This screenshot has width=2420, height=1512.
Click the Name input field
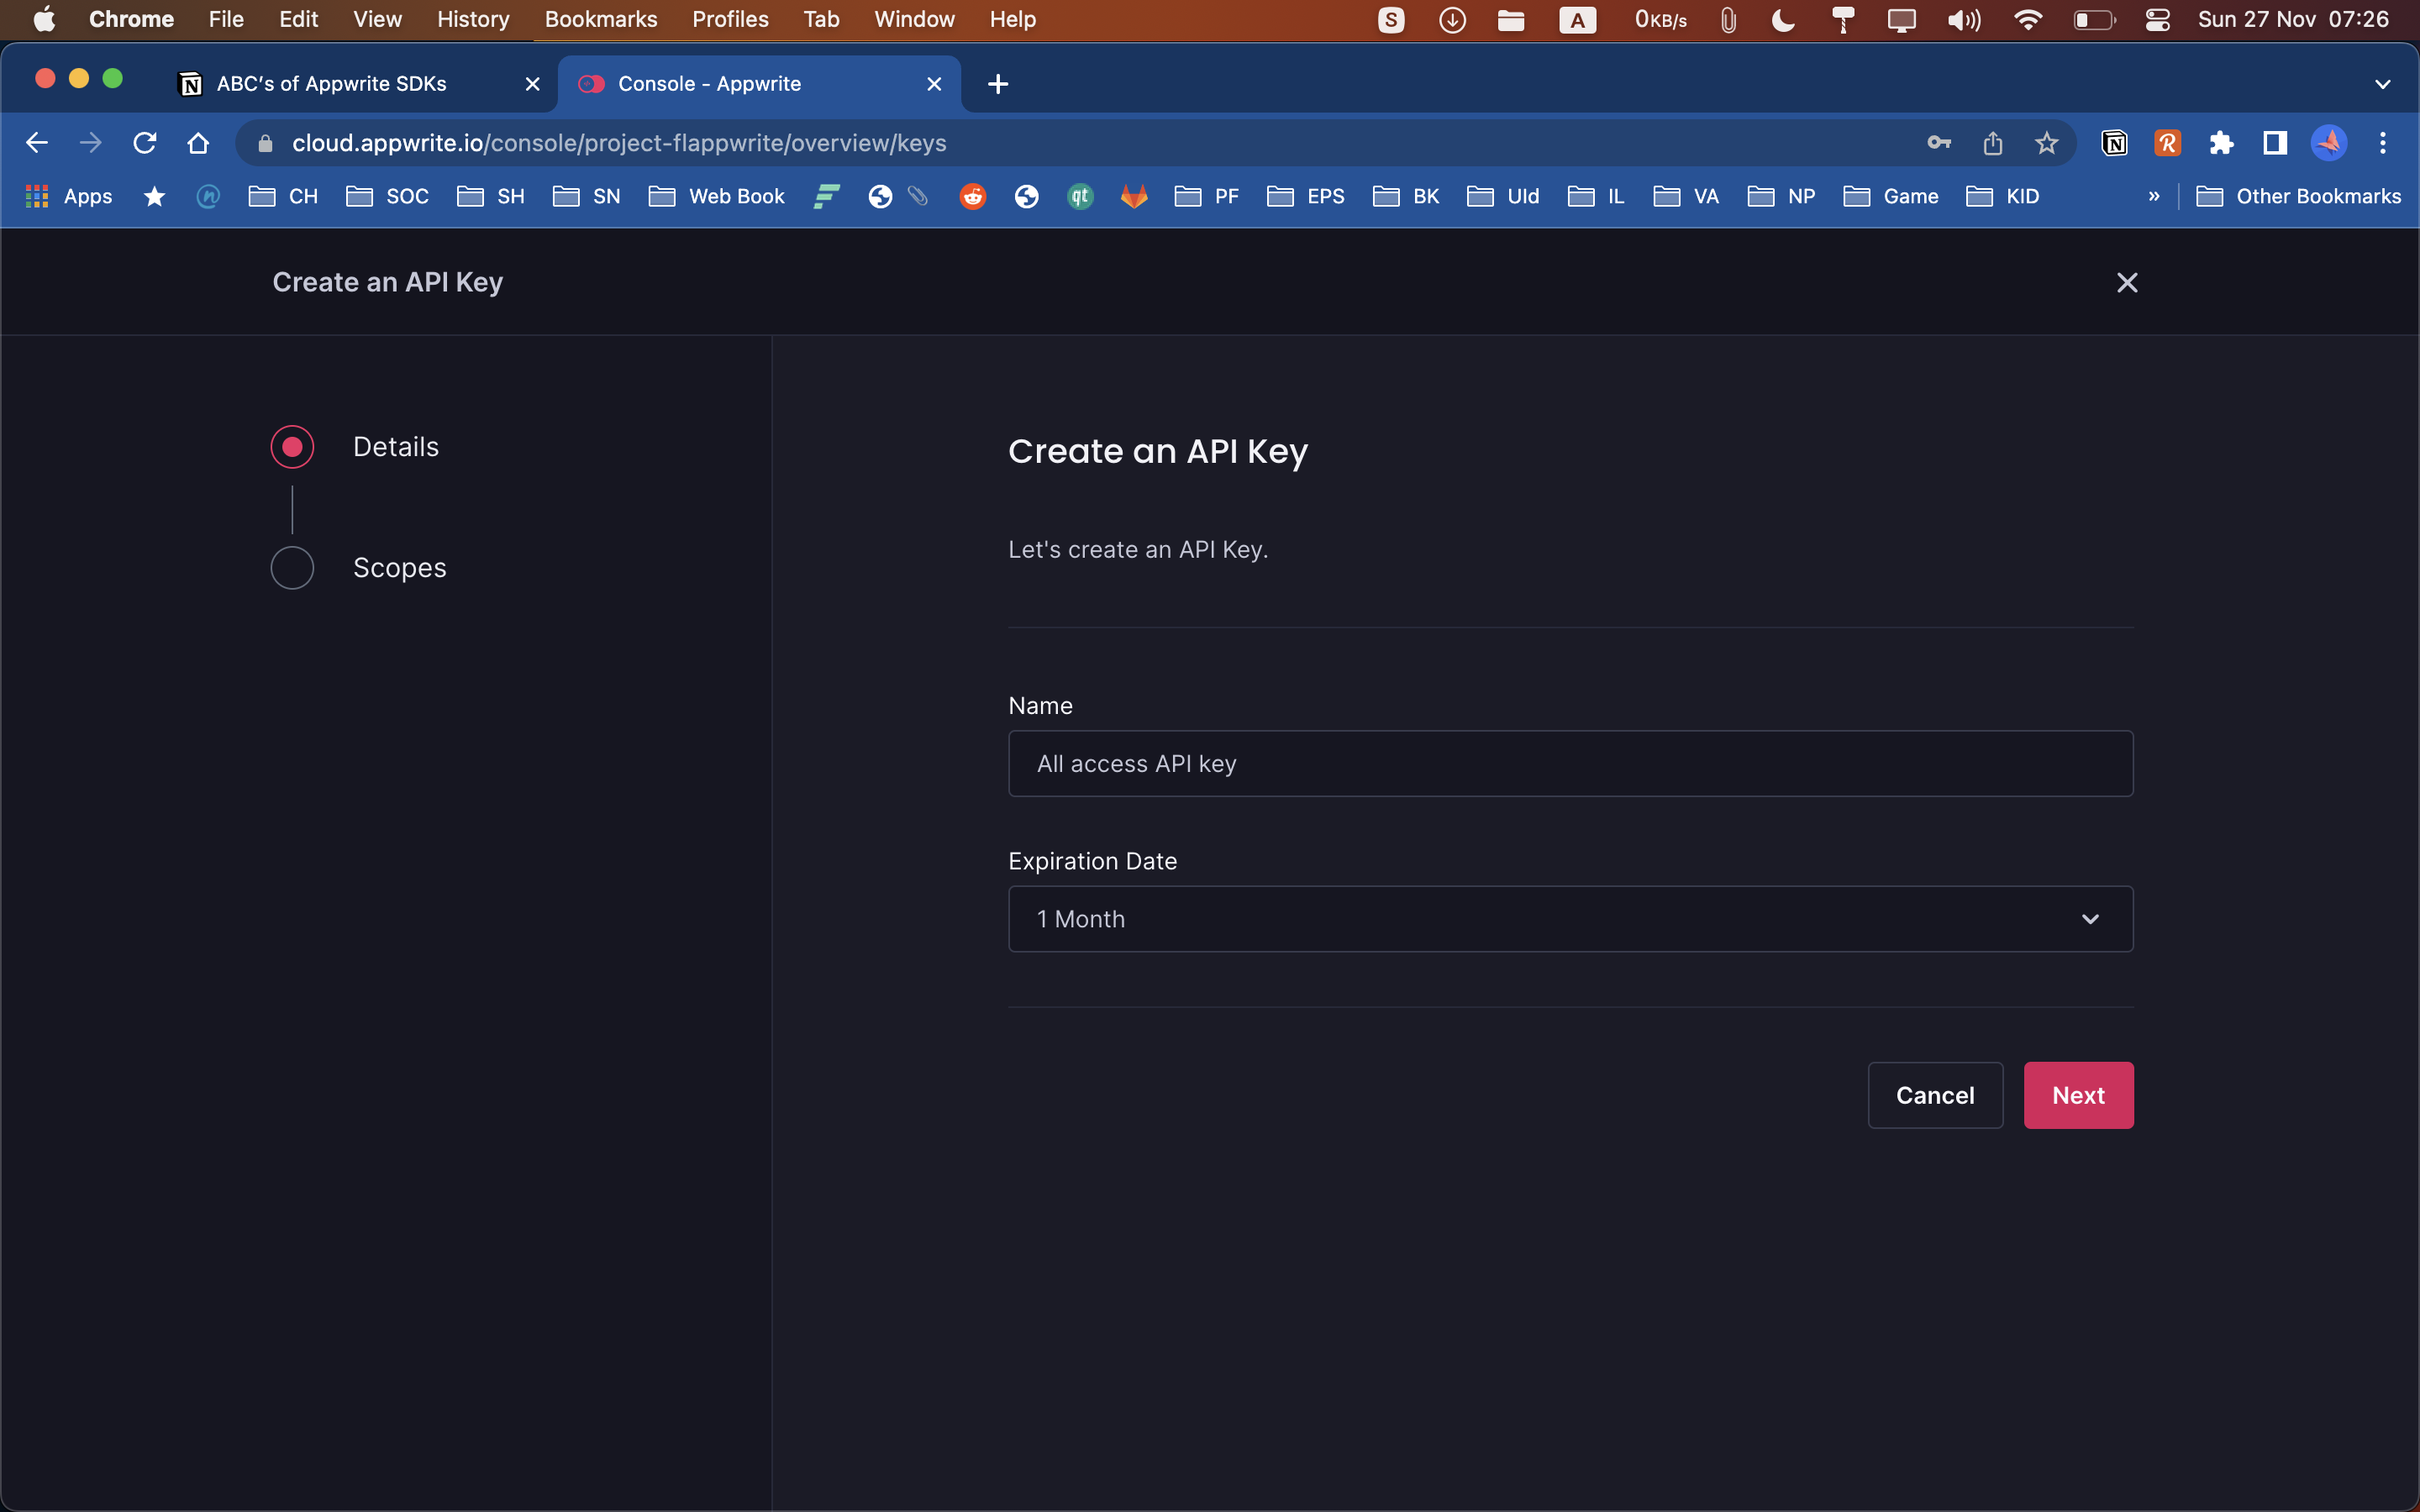(1570, 764)
